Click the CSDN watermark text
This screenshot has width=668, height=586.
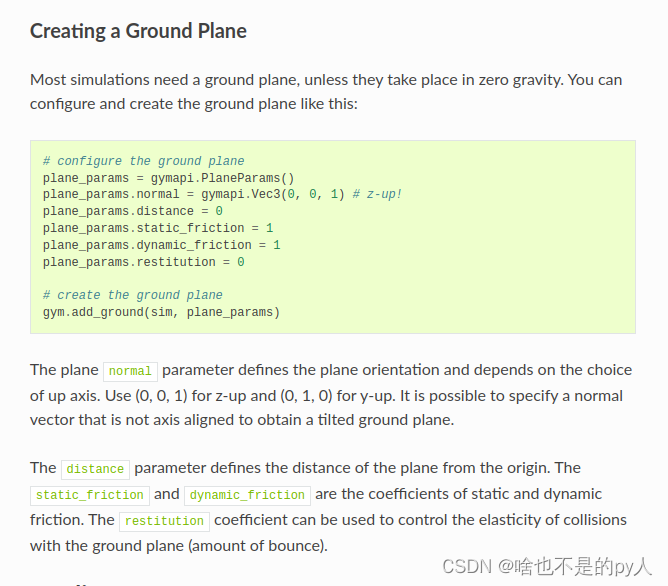coord(547,567)
